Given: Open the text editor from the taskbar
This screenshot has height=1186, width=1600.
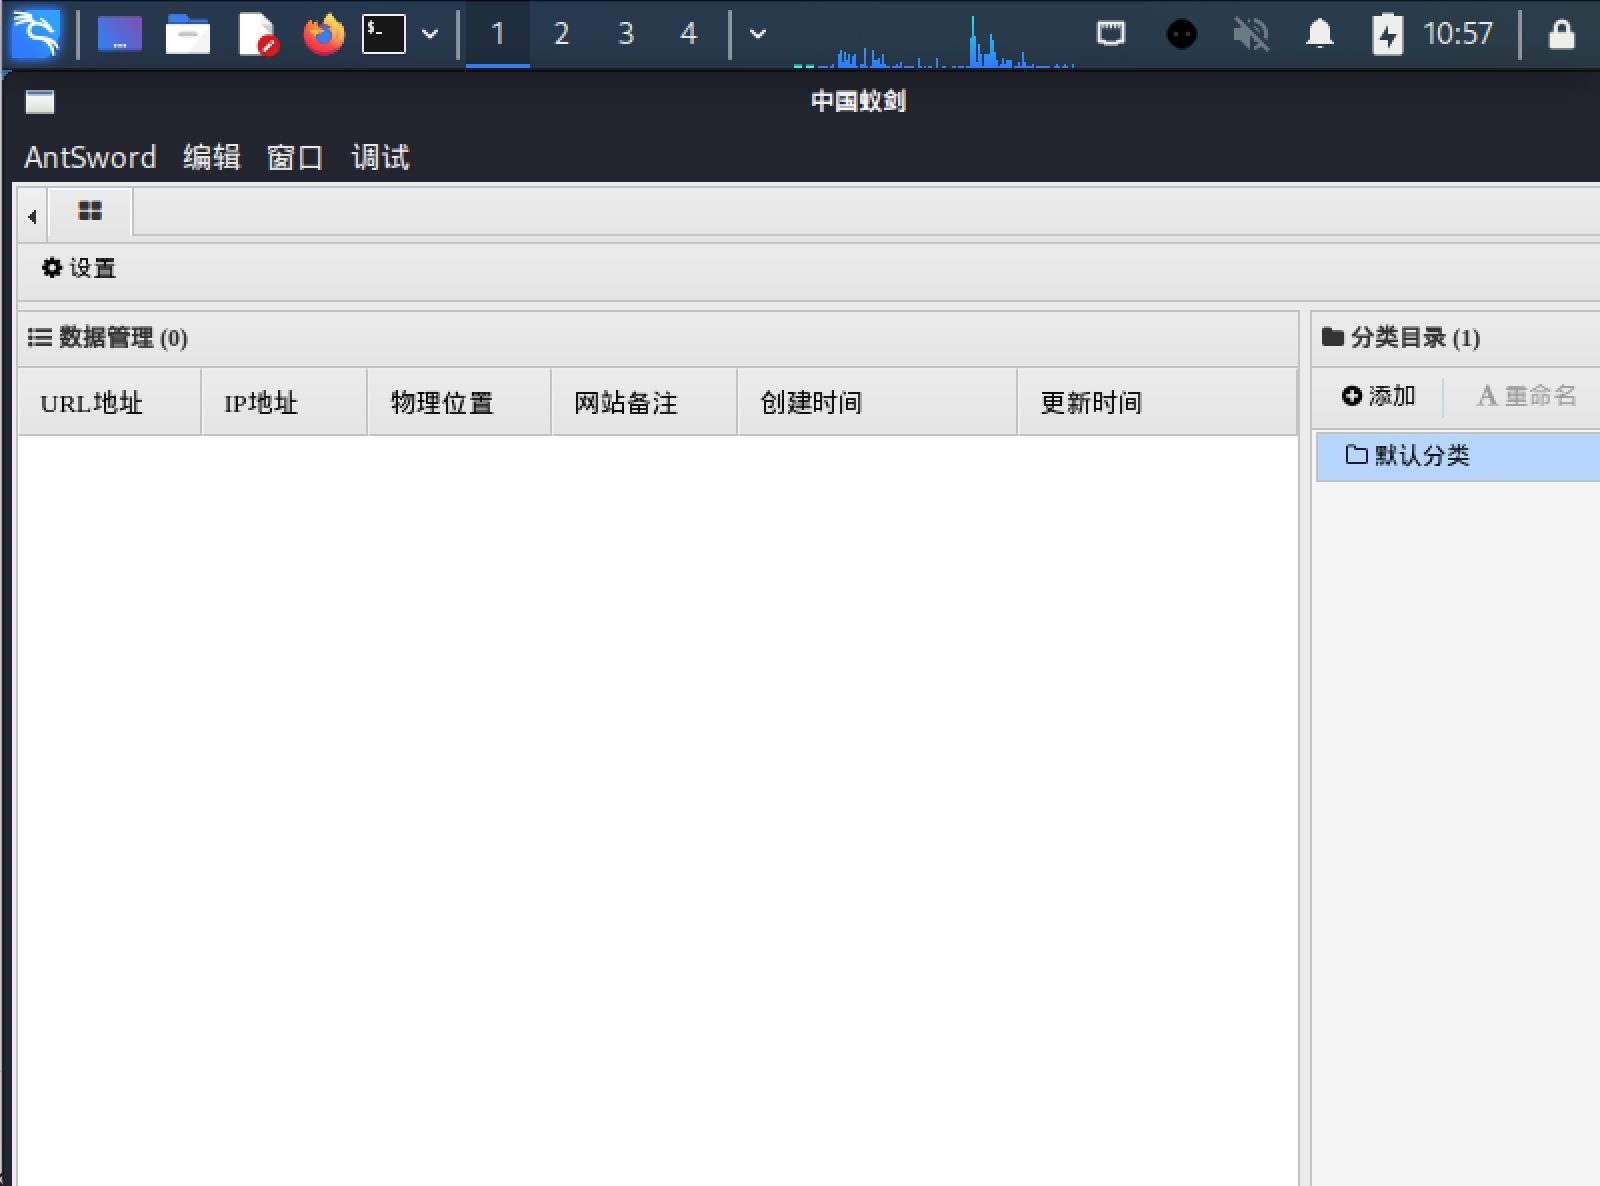Looking at the screenshot, I should pos(256,33).
